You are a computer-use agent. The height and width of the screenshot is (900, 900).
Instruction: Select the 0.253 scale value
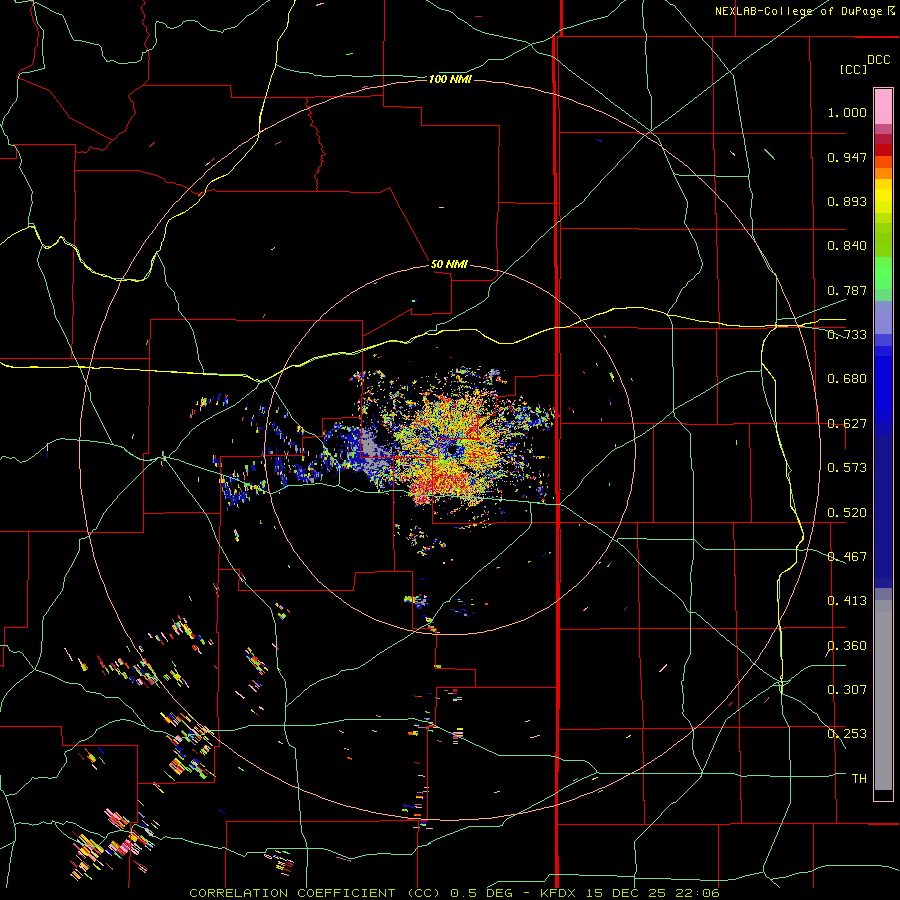click(847, 734)
